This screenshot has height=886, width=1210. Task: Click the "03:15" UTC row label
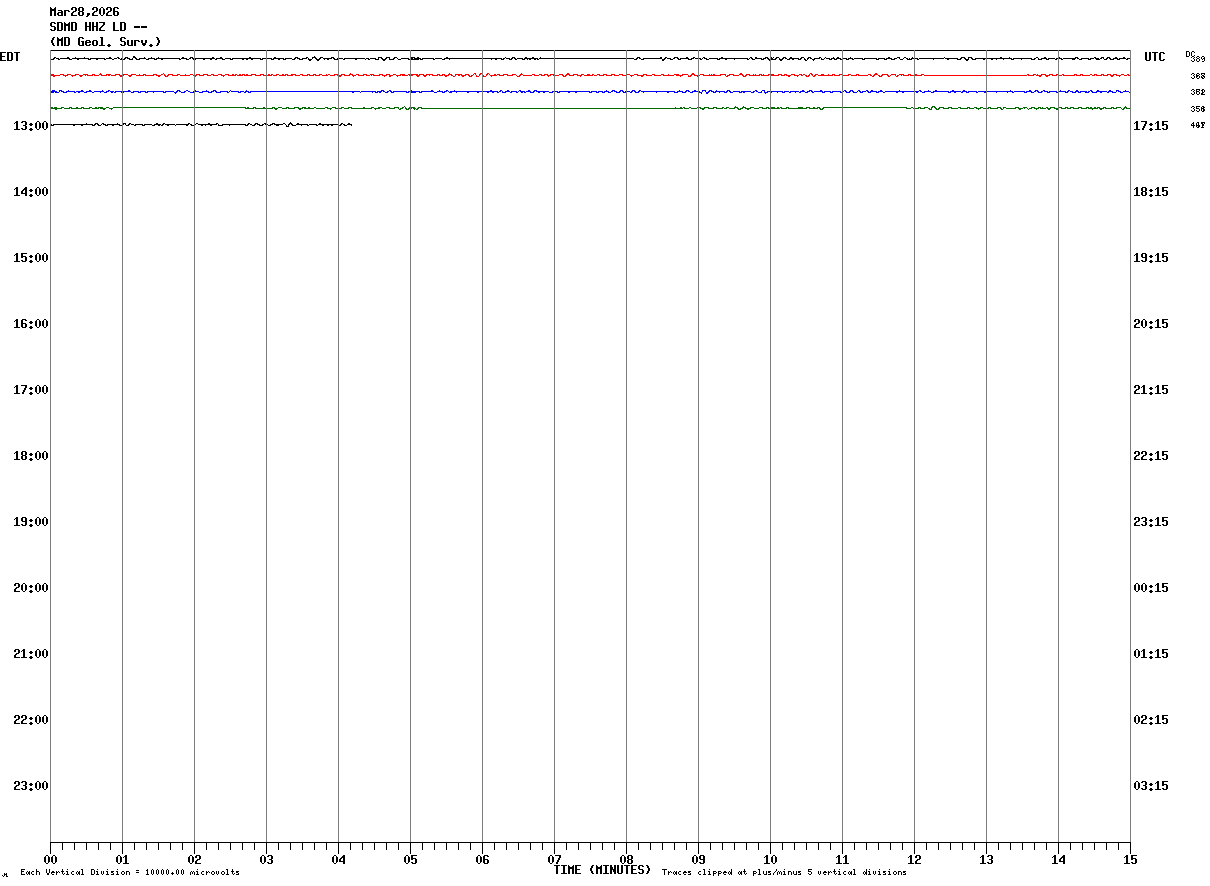click(x=1151, y=785)
